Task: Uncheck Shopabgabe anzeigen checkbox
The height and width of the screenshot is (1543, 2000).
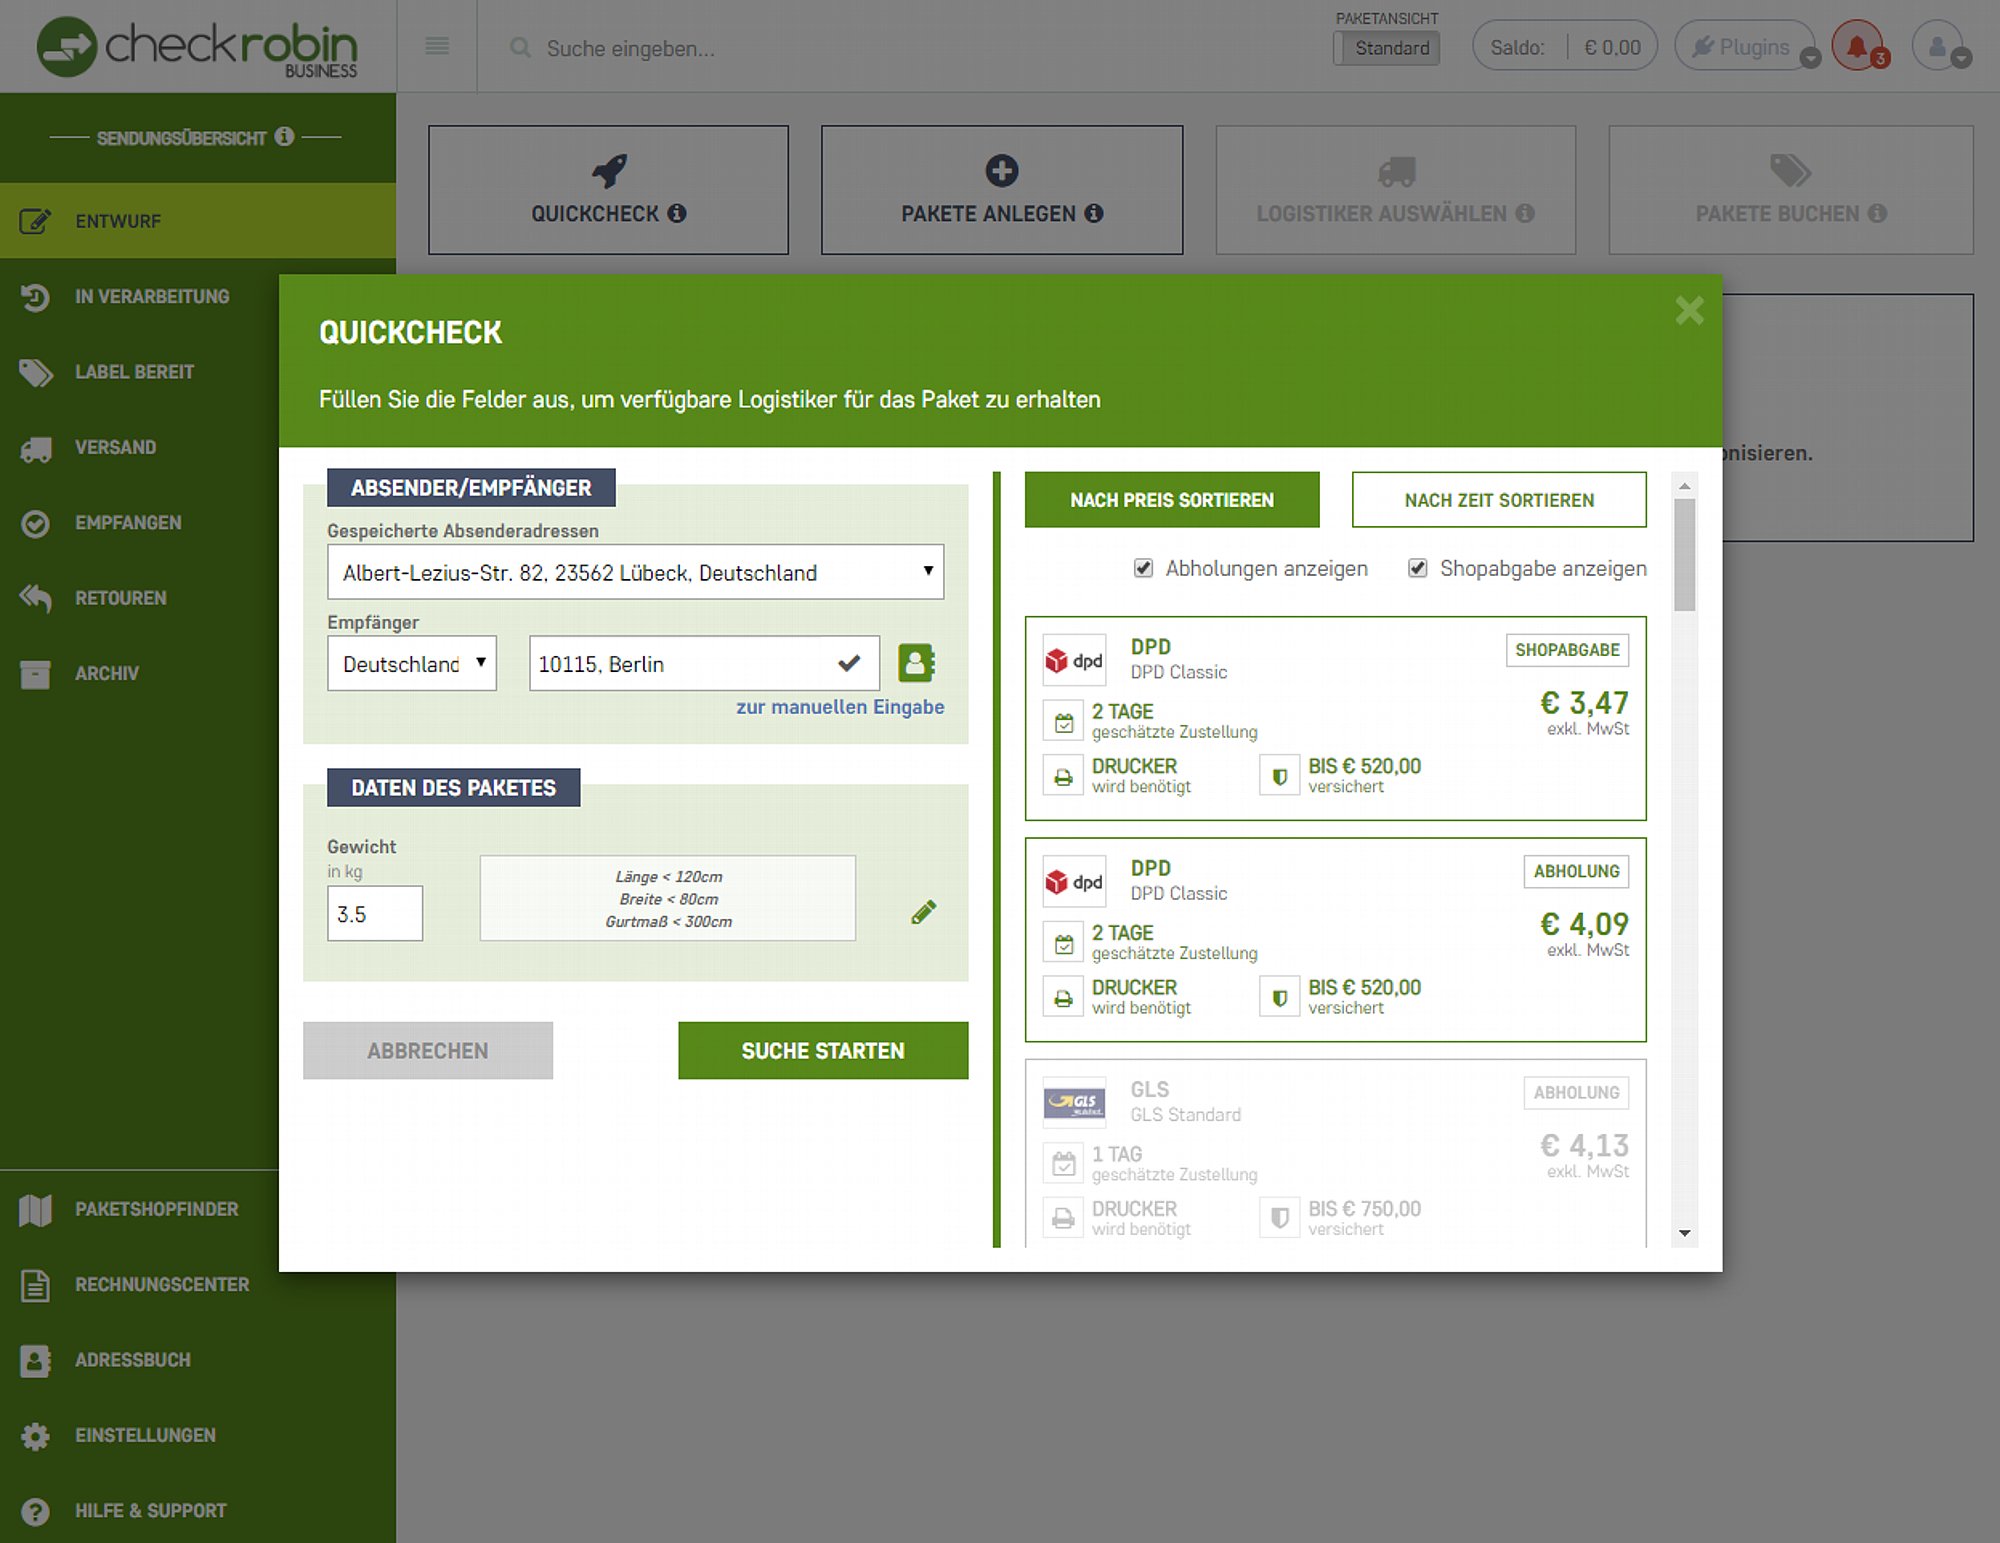Action: coord(1417,568)
